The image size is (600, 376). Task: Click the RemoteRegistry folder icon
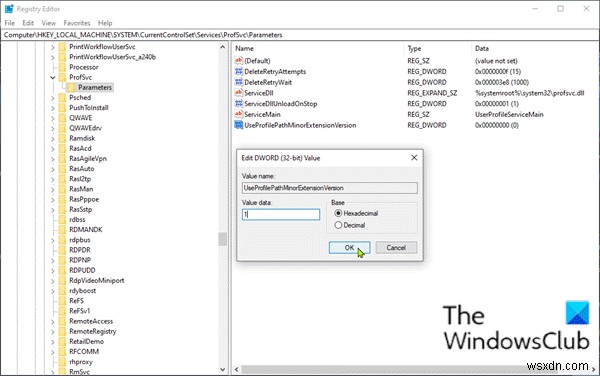click(x=62, y=331)
